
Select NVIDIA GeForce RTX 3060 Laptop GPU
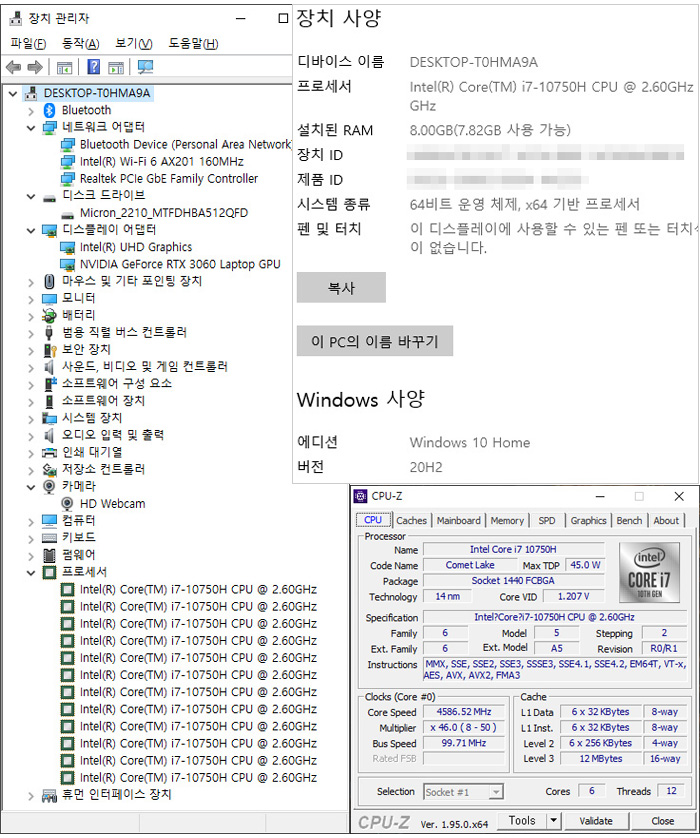pyautogui.click(x=180, y=264)
